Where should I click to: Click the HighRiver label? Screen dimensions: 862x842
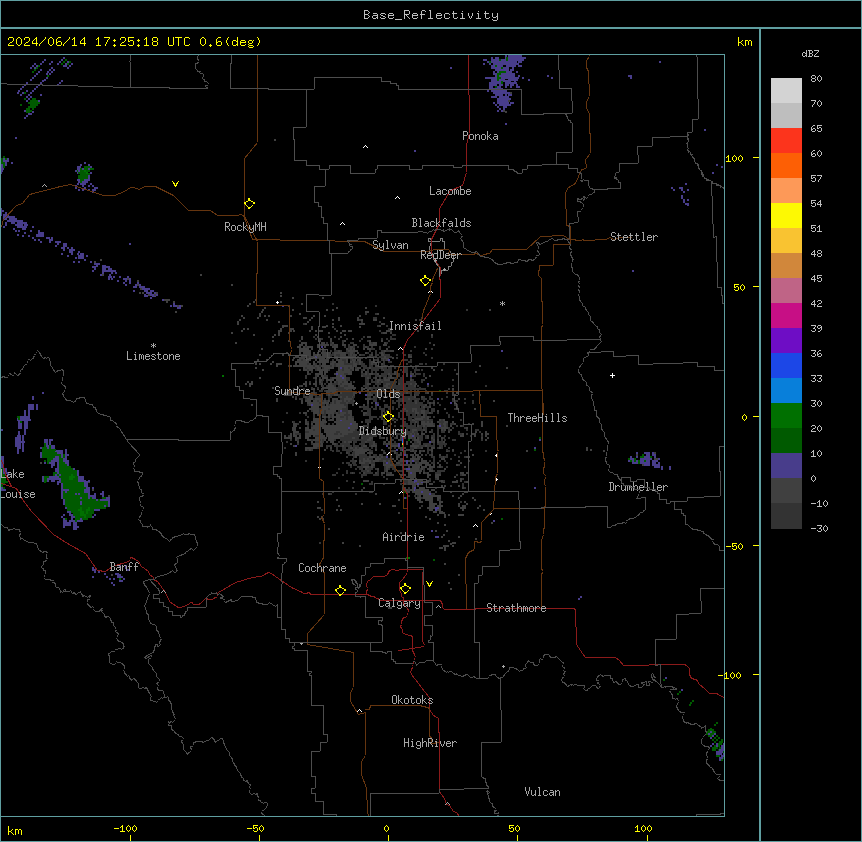[x=430, y=743]
